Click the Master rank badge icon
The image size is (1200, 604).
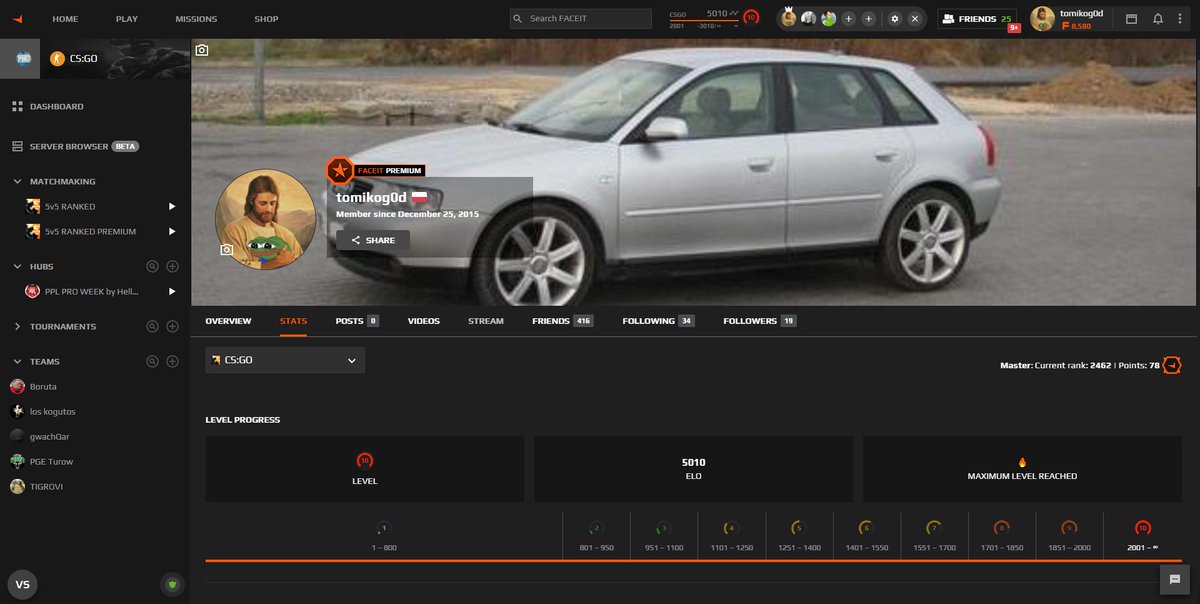[x=1172, y=365]
